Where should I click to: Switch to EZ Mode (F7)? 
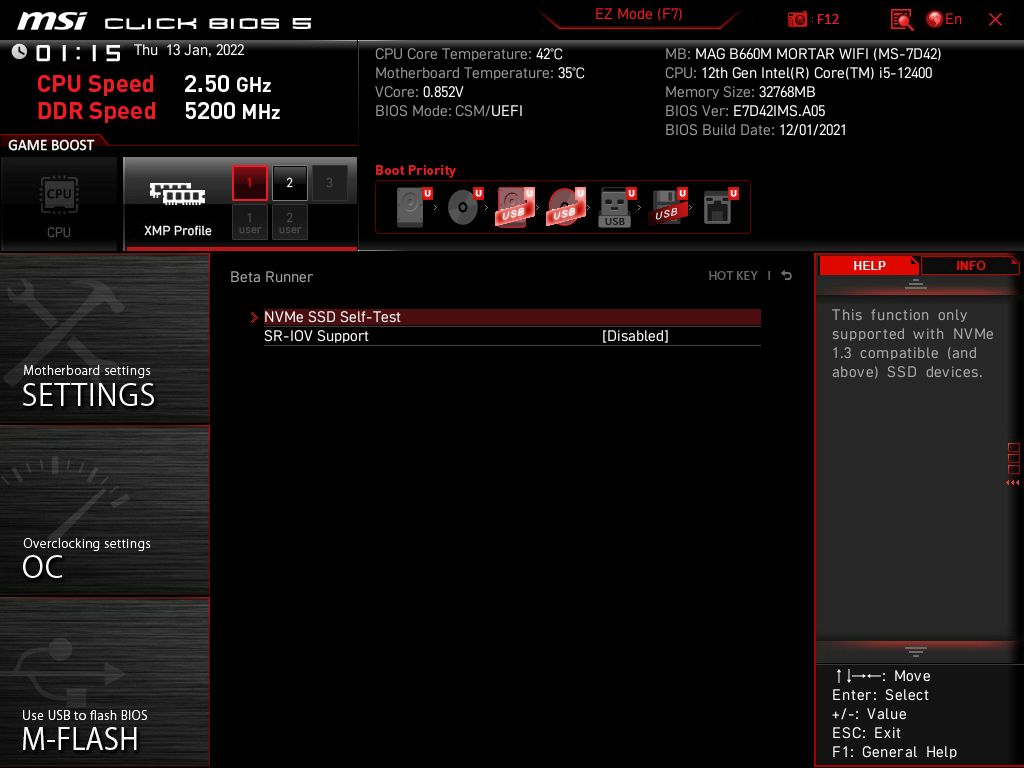(640, 15)
